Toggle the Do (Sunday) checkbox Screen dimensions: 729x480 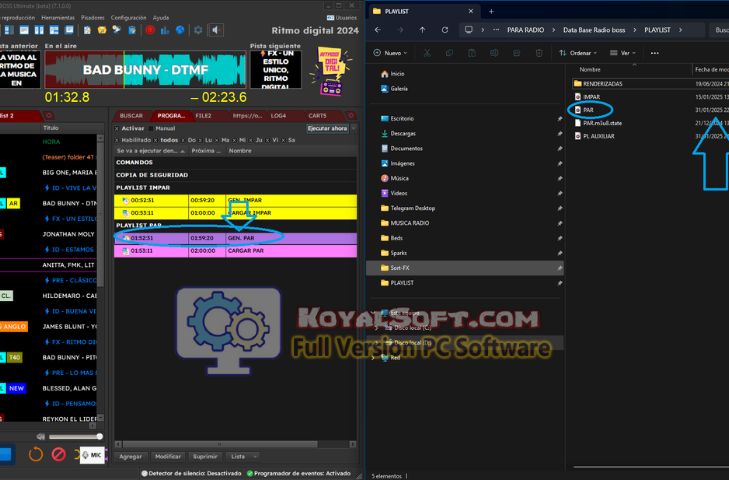click(x=183, y=140)
